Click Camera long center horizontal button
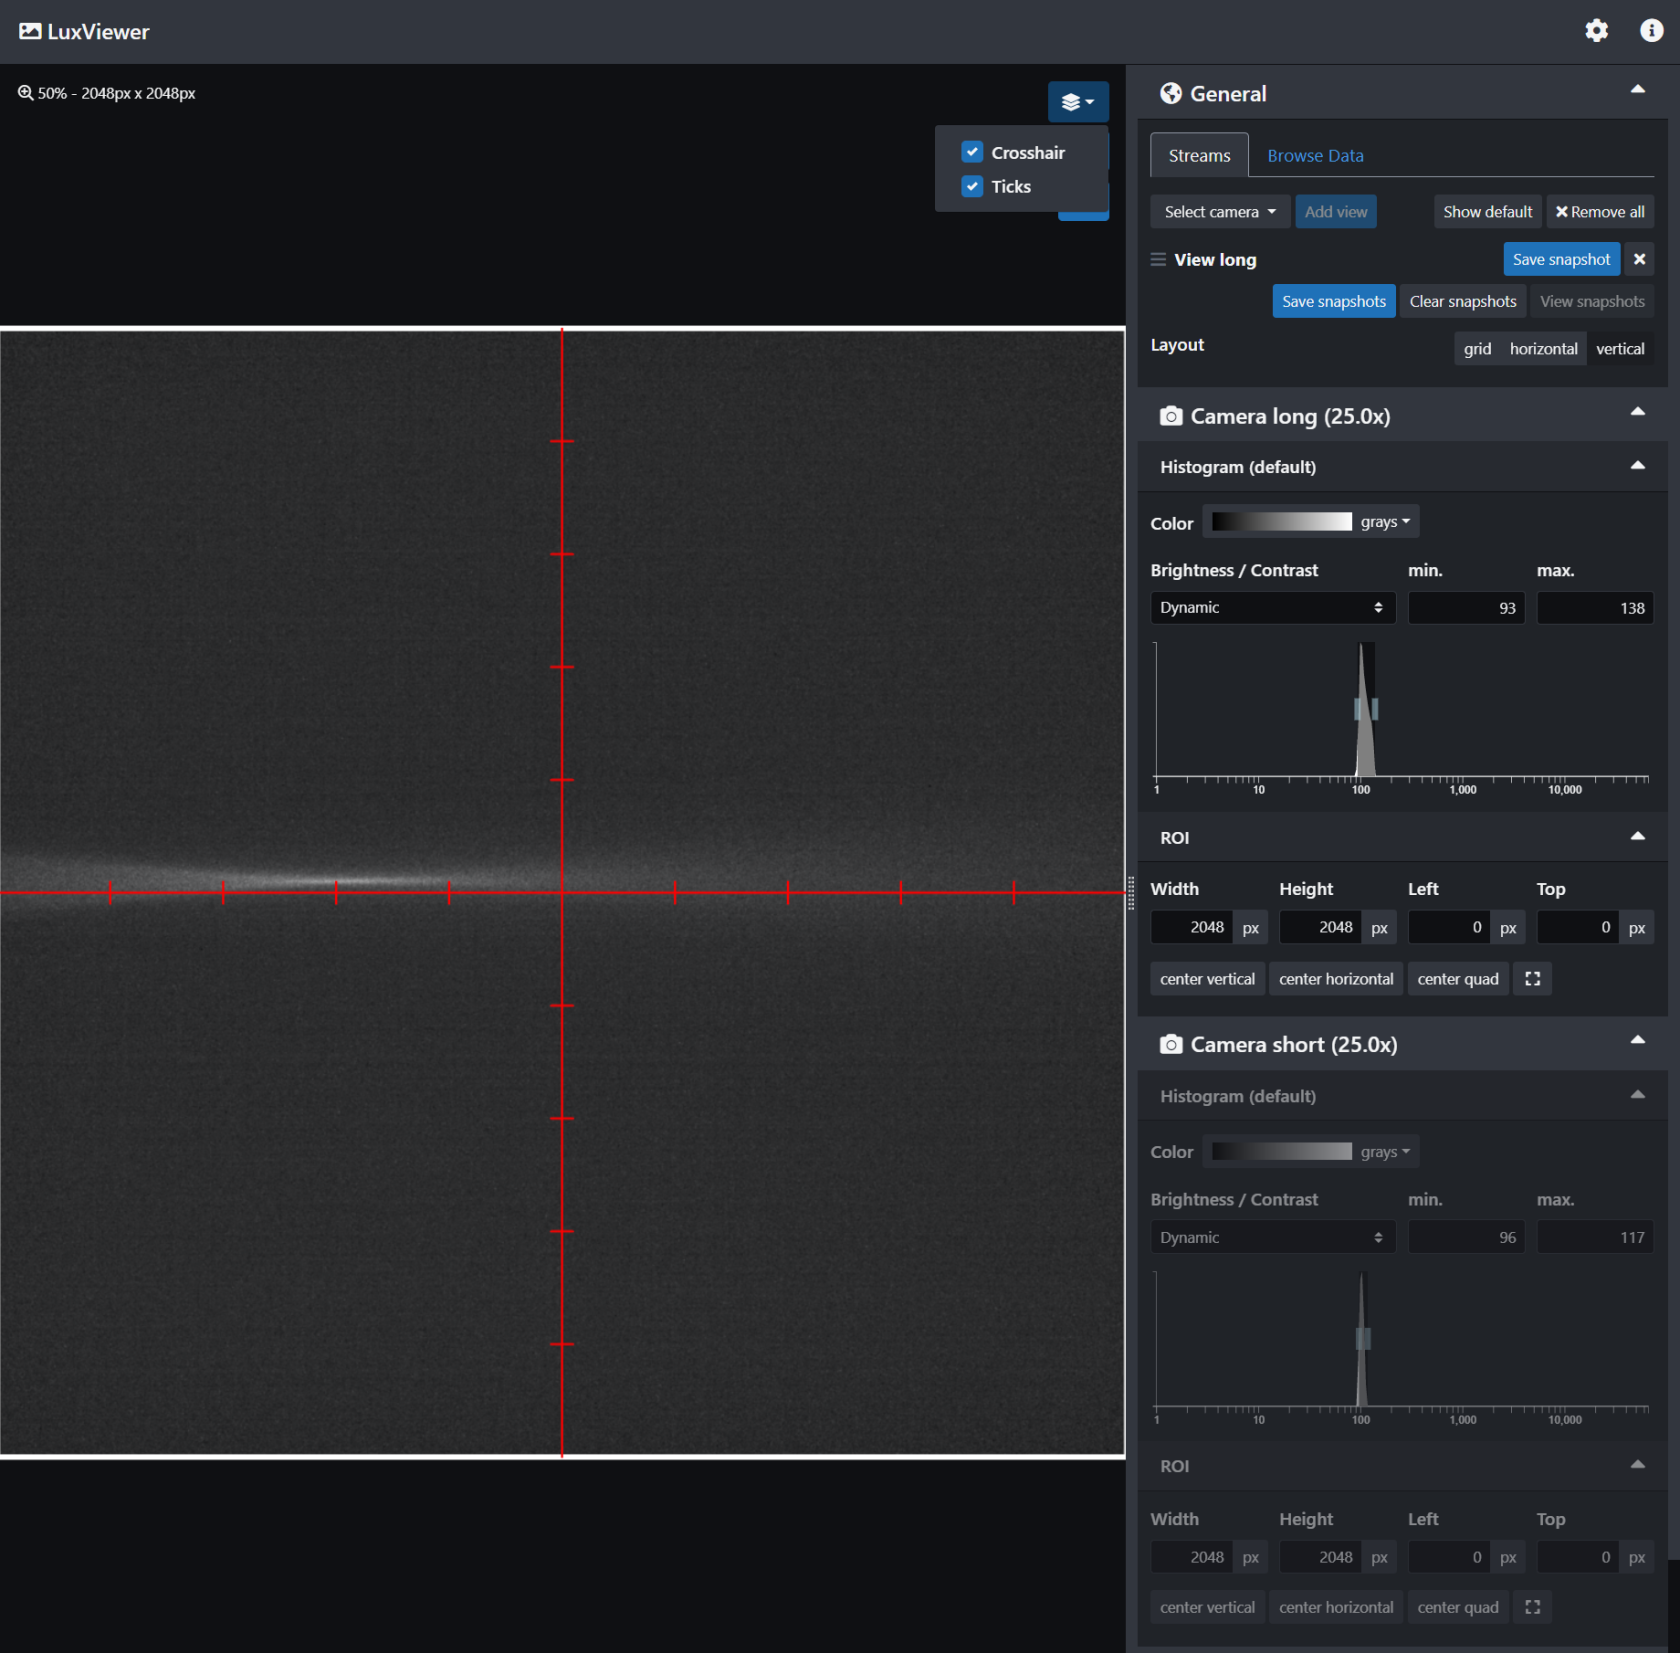The width and height of the screenshot is (1680, 1653). coord(1336,979)
